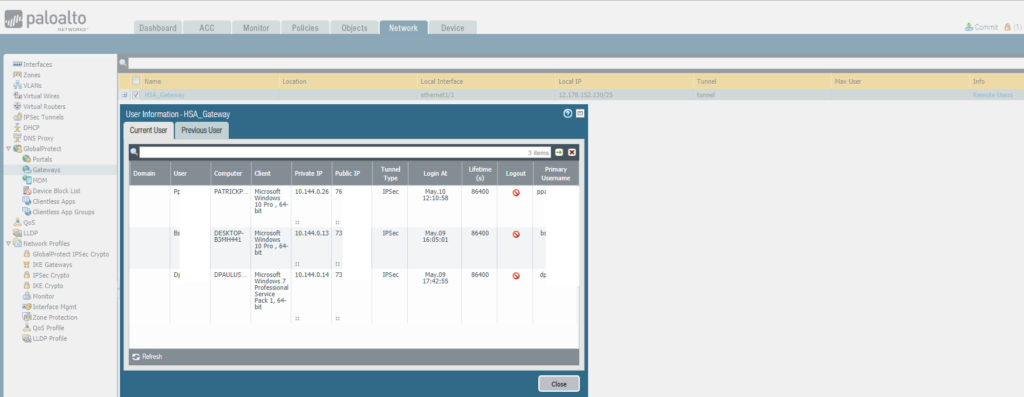Click logout icon for DPAULUS computer row
1024x397 pixels.
516,276
